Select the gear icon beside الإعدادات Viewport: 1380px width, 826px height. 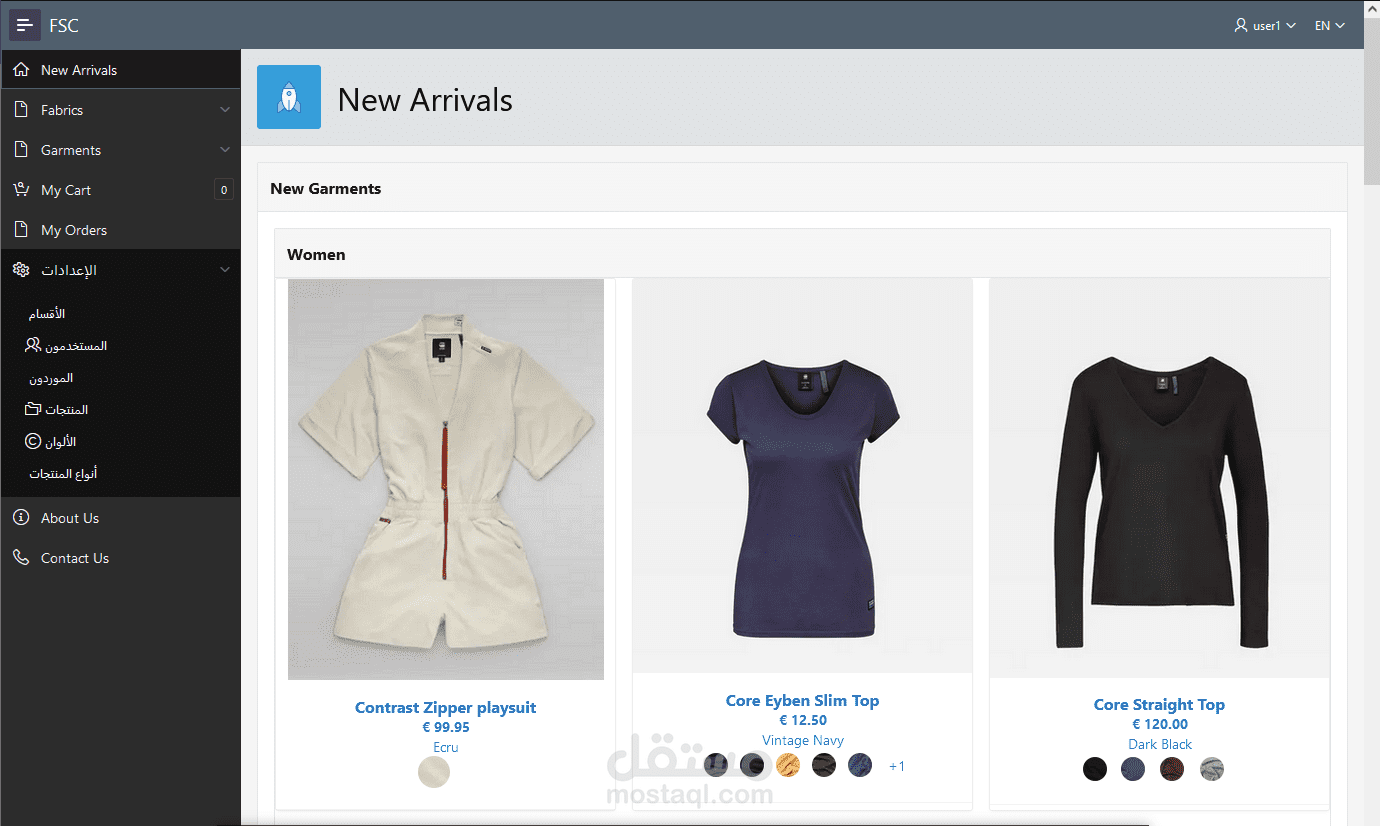(21, 270)
